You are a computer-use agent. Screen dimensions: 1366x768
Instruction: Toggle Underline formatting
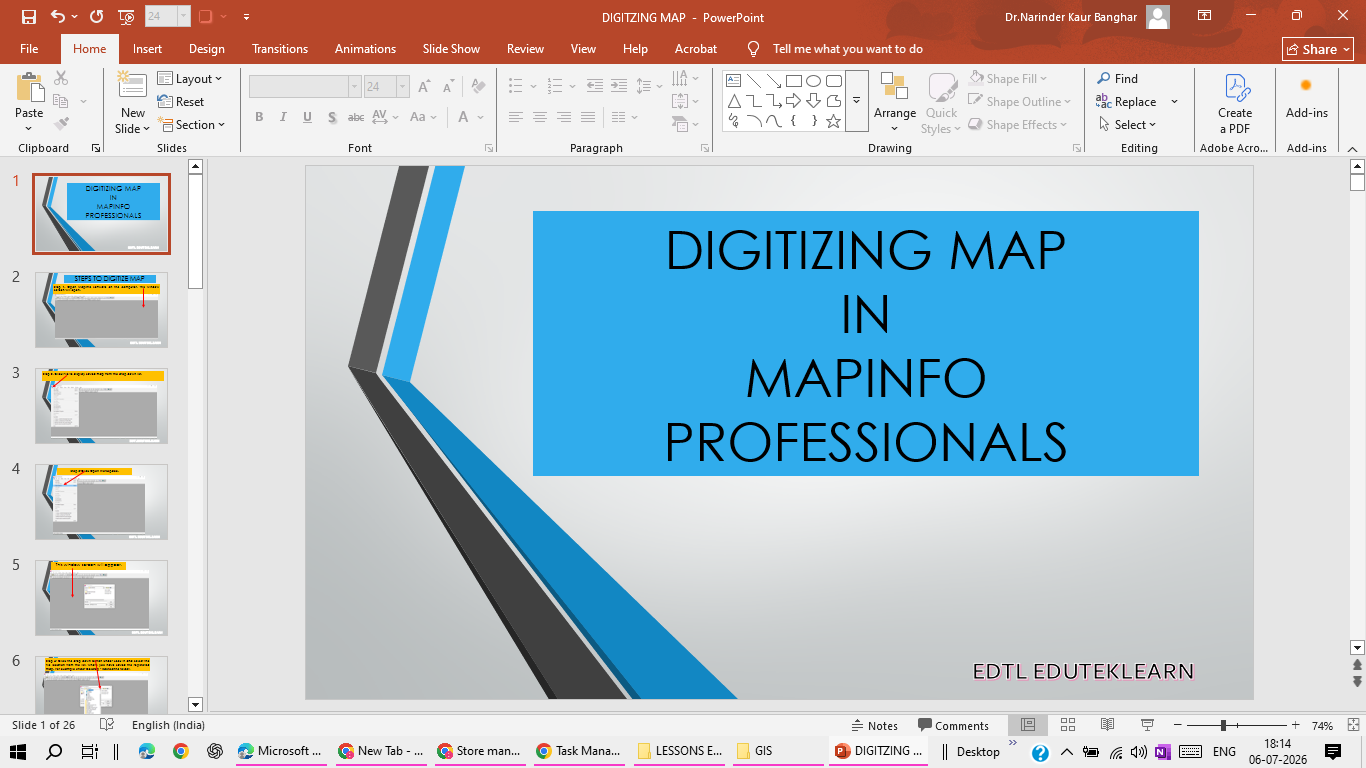pos(307,117)
